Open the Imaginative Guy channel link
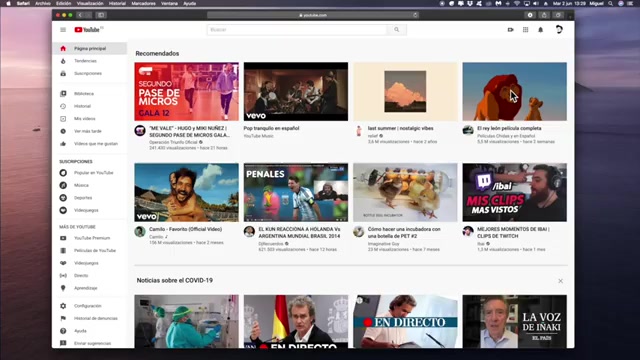Viewport: 640px width, 360px height. click(x=383, y=244)
